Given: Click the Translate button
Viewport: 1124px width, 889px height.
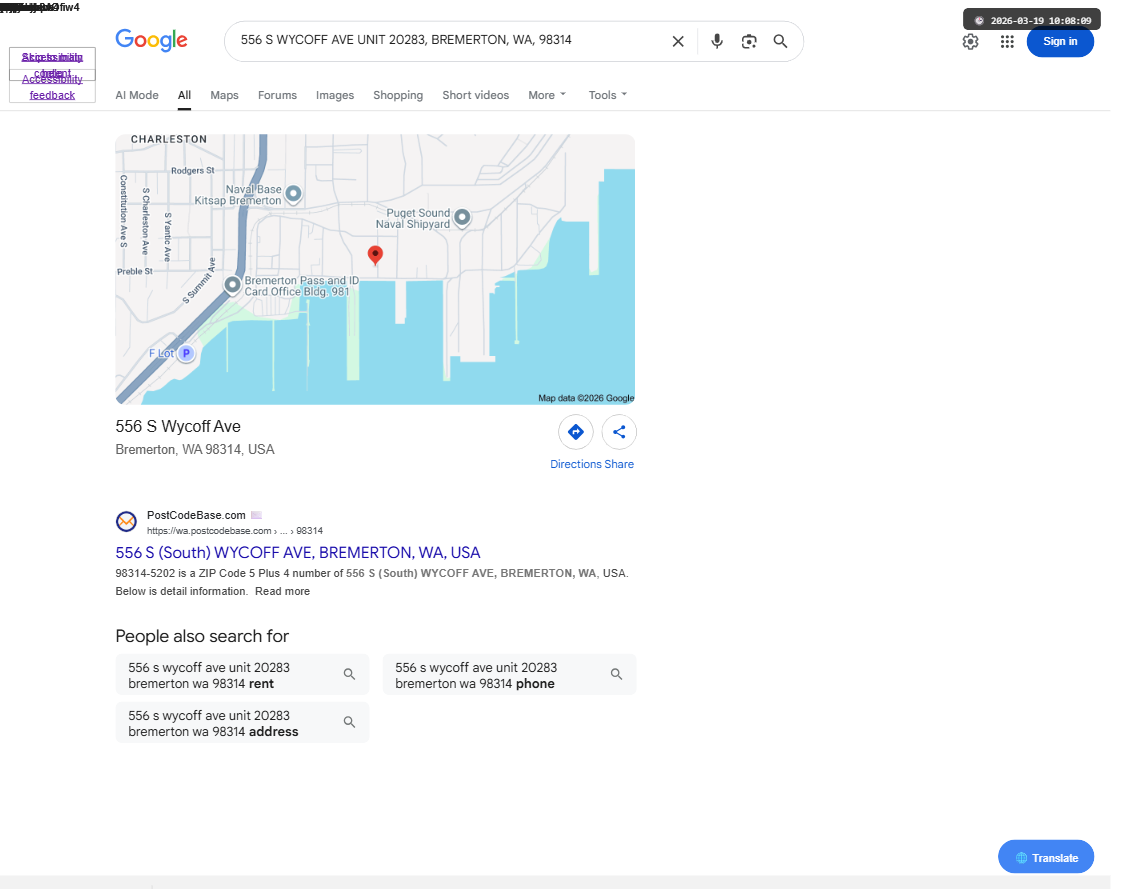Looking at the screenshot, I should [x=1046, y=857].
